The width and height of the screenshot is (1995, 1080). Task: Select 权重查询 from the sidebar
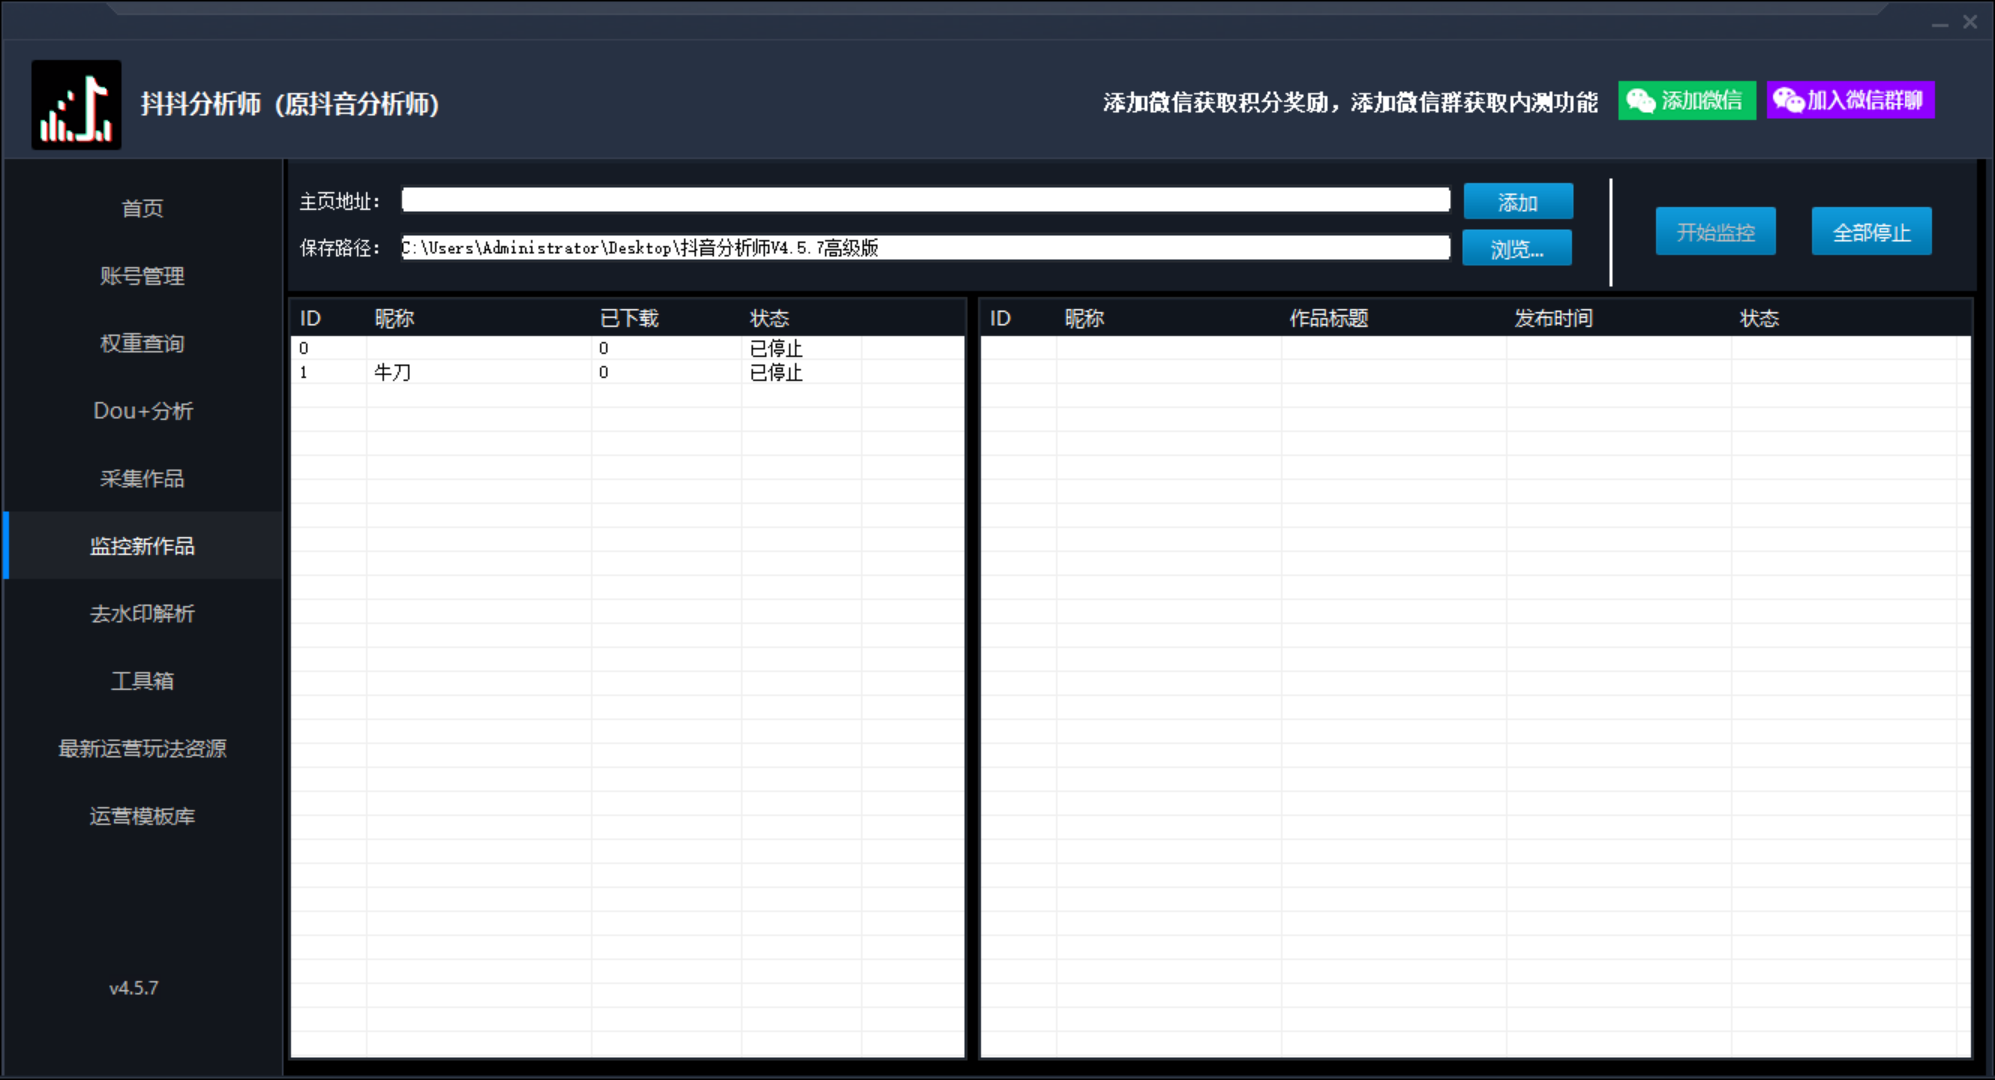tap(142, 343)
